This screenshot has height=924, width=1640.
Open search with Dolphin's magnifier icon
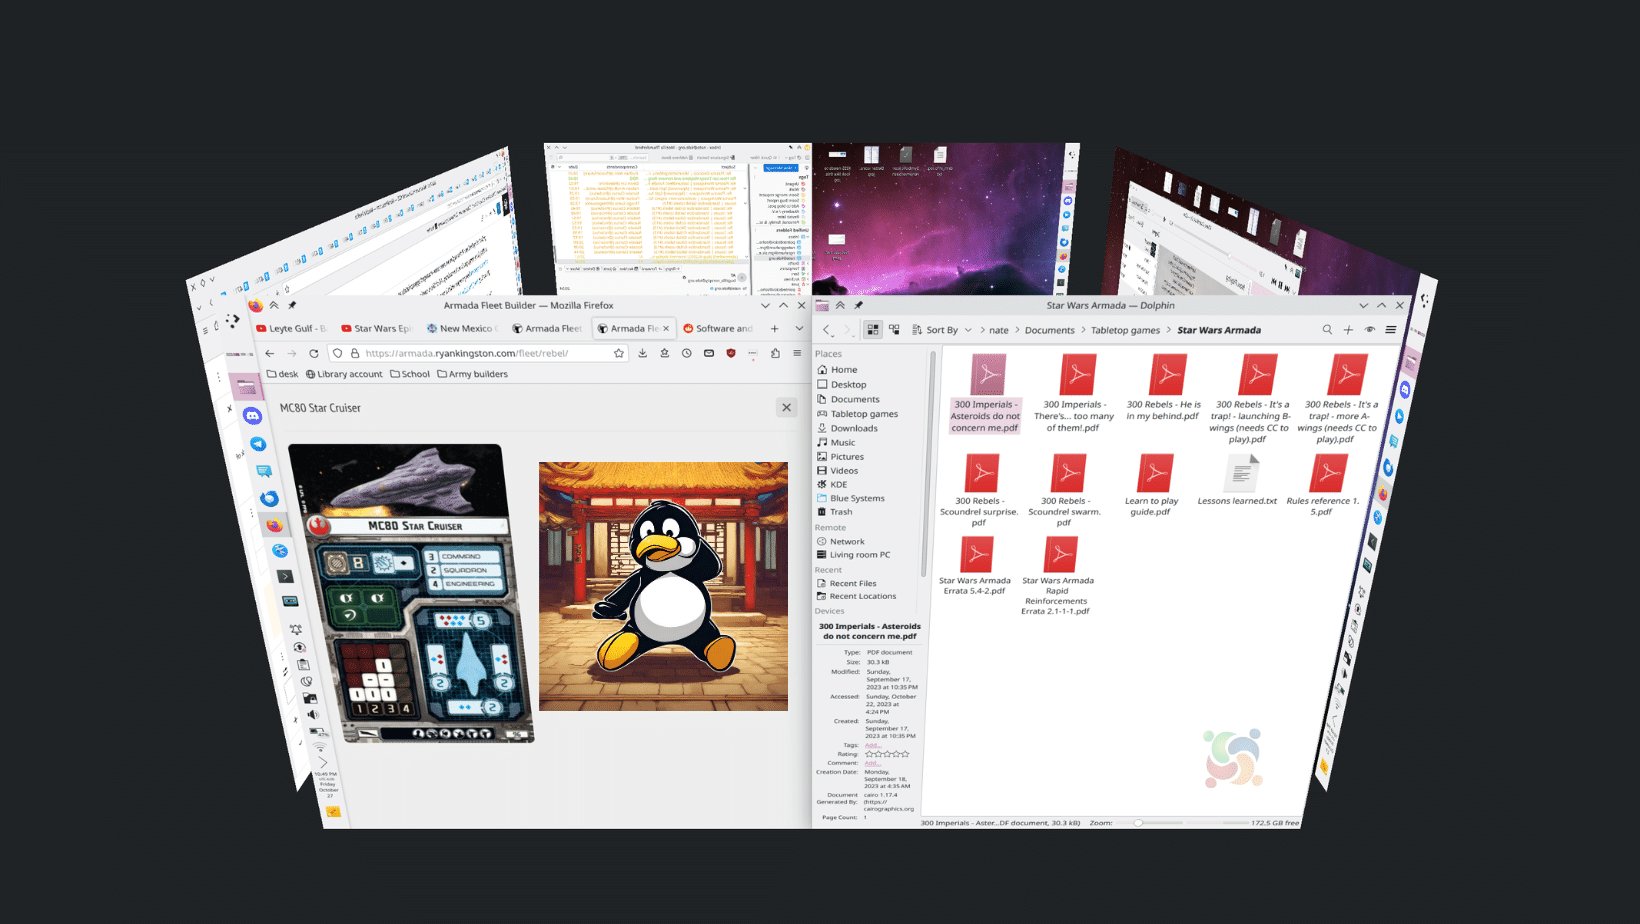(1327, 329)
